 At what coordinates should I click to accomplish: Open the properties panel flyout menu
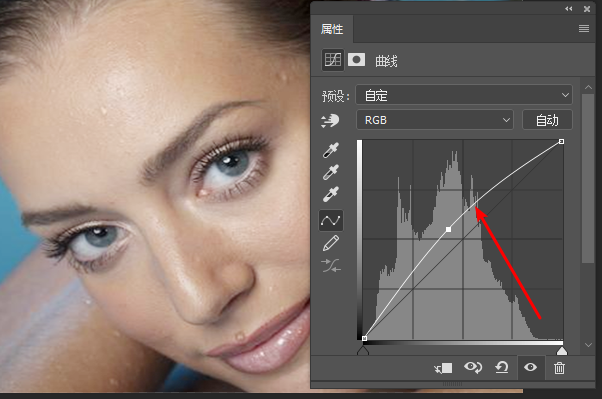coord(584,29)
